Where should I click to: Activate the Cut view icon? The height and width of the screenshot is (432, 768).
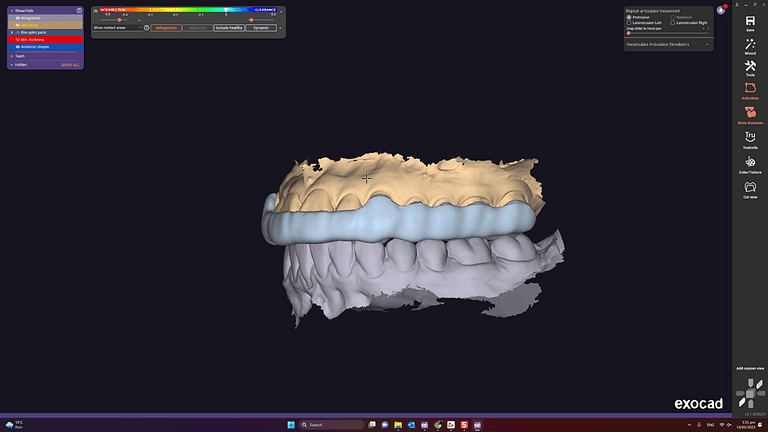[x=749, y=188]
